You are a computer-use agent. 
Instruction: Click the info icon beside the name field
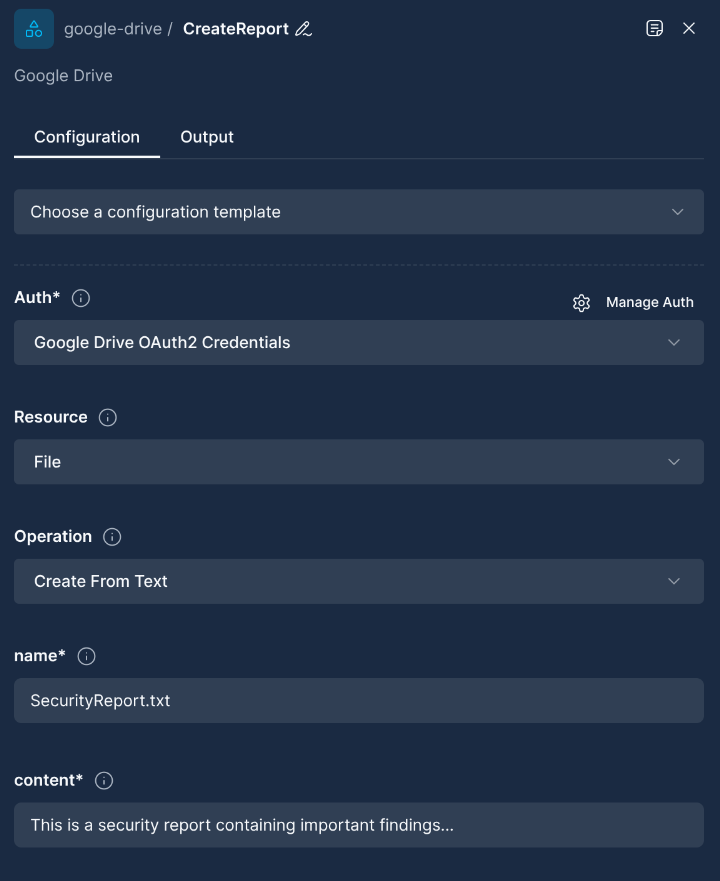pyautogui.click(x=86, y=656)
